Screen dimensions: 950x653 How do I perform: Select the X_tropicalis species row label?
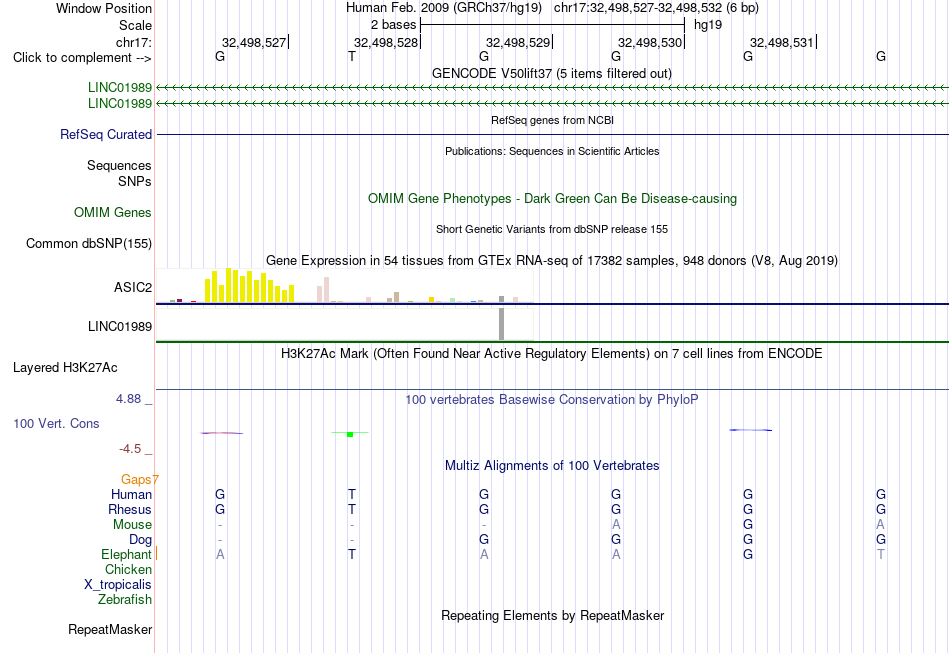pos(118,585)
